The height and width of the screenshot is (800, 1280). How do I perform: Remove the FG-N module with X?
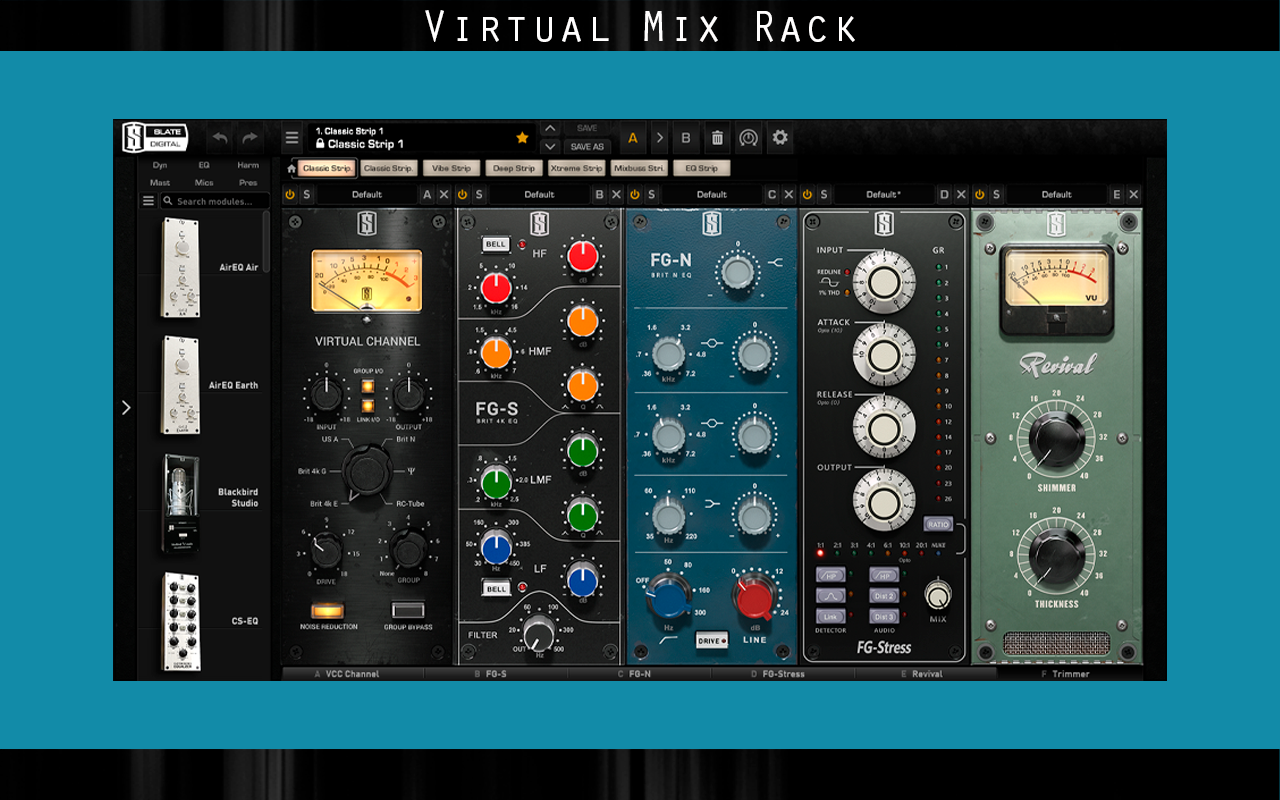[x=788, y=194]
